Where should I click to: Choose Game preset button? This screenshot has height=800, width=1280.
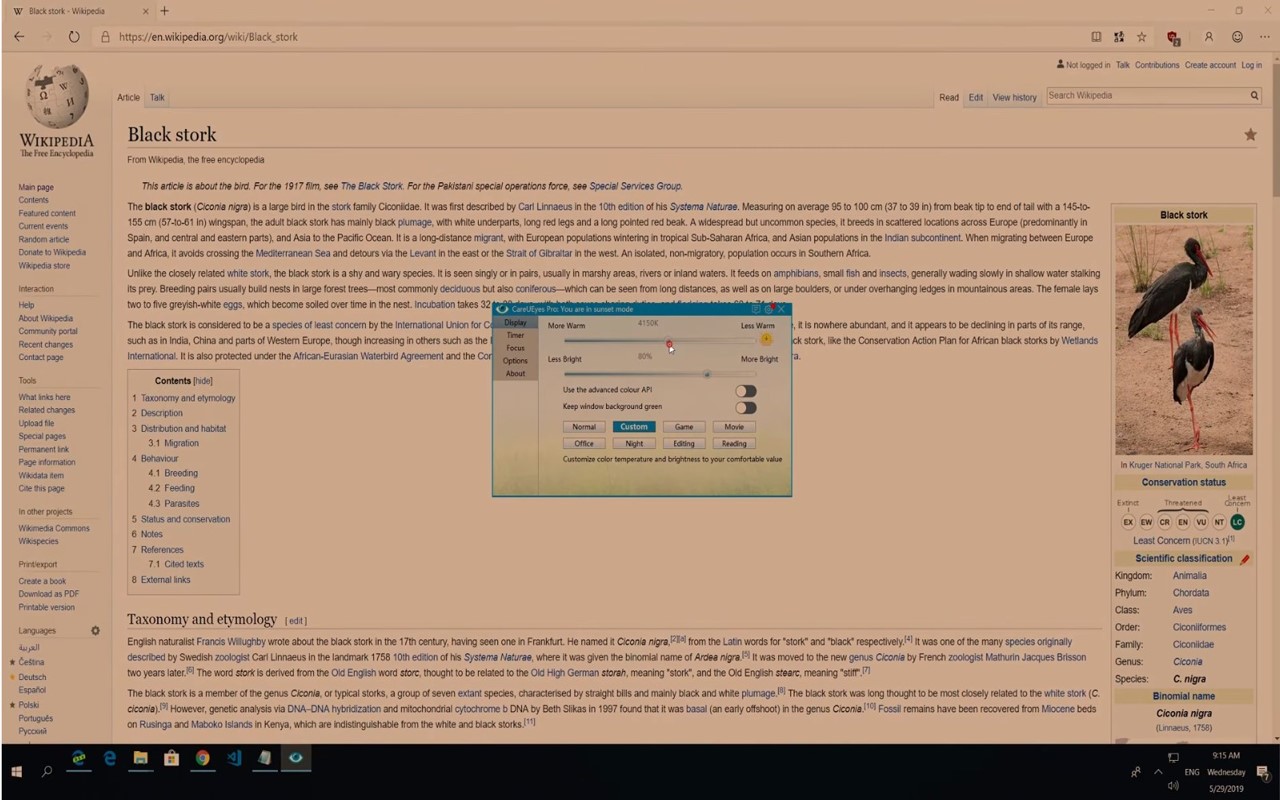pyautogui.click(x=684, y=427)
